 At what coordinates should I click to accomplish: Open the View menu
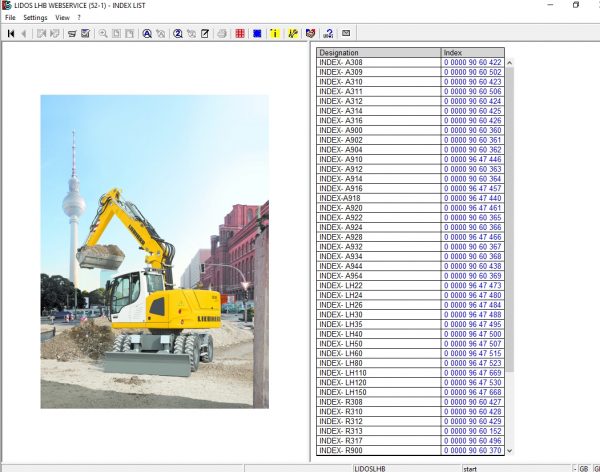[62, 18]
